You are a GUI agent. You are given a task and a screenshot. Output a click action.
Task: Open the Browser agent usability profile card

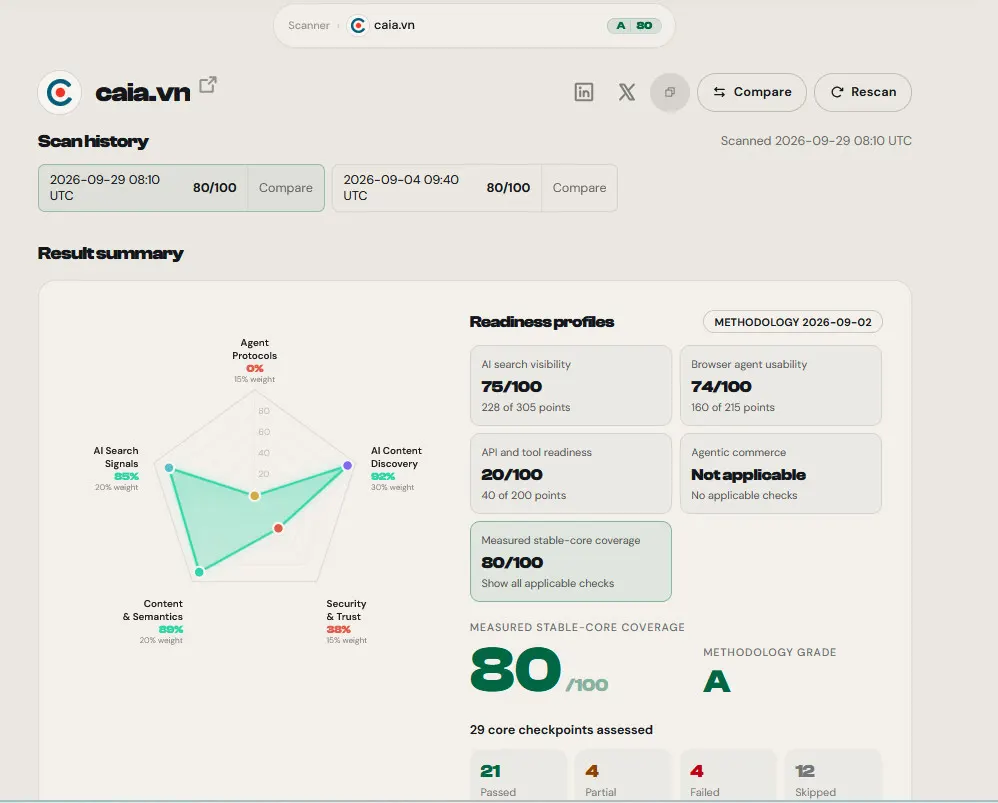[781, 386]
